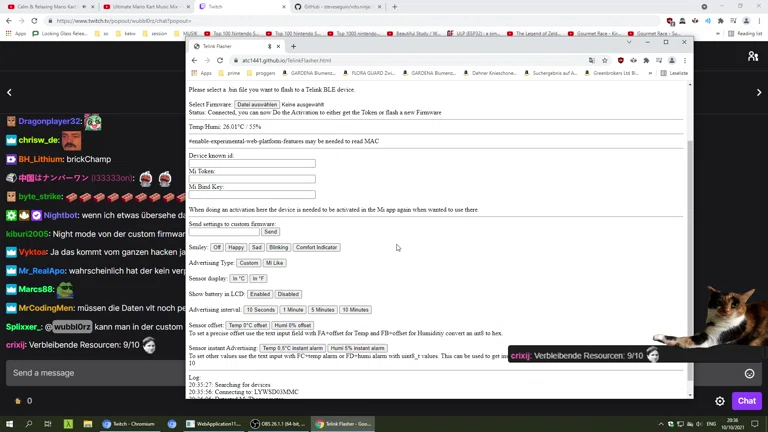Image resolution: width=768 pixels, height=432 pixels.
Task: Select Mi Like advertising type
Action: click(x=274, y=263)
